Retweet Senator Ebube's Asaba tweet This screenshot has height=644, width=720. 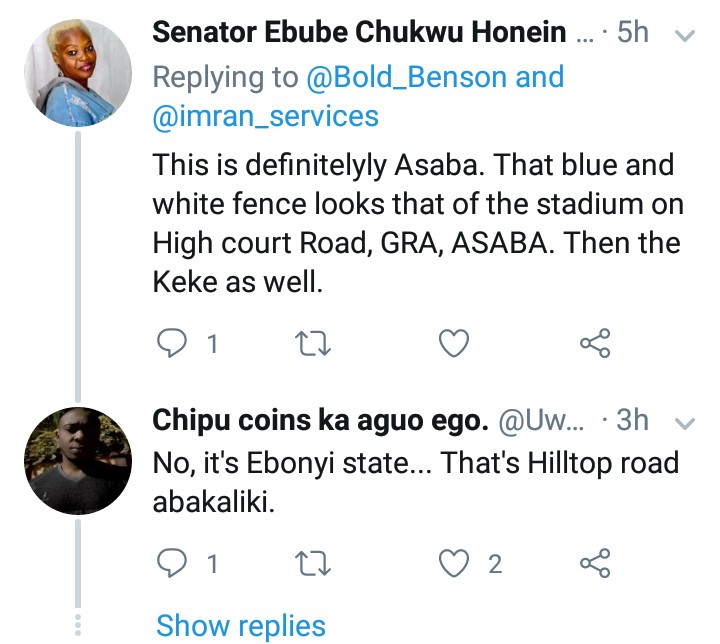tap(314, 344)
